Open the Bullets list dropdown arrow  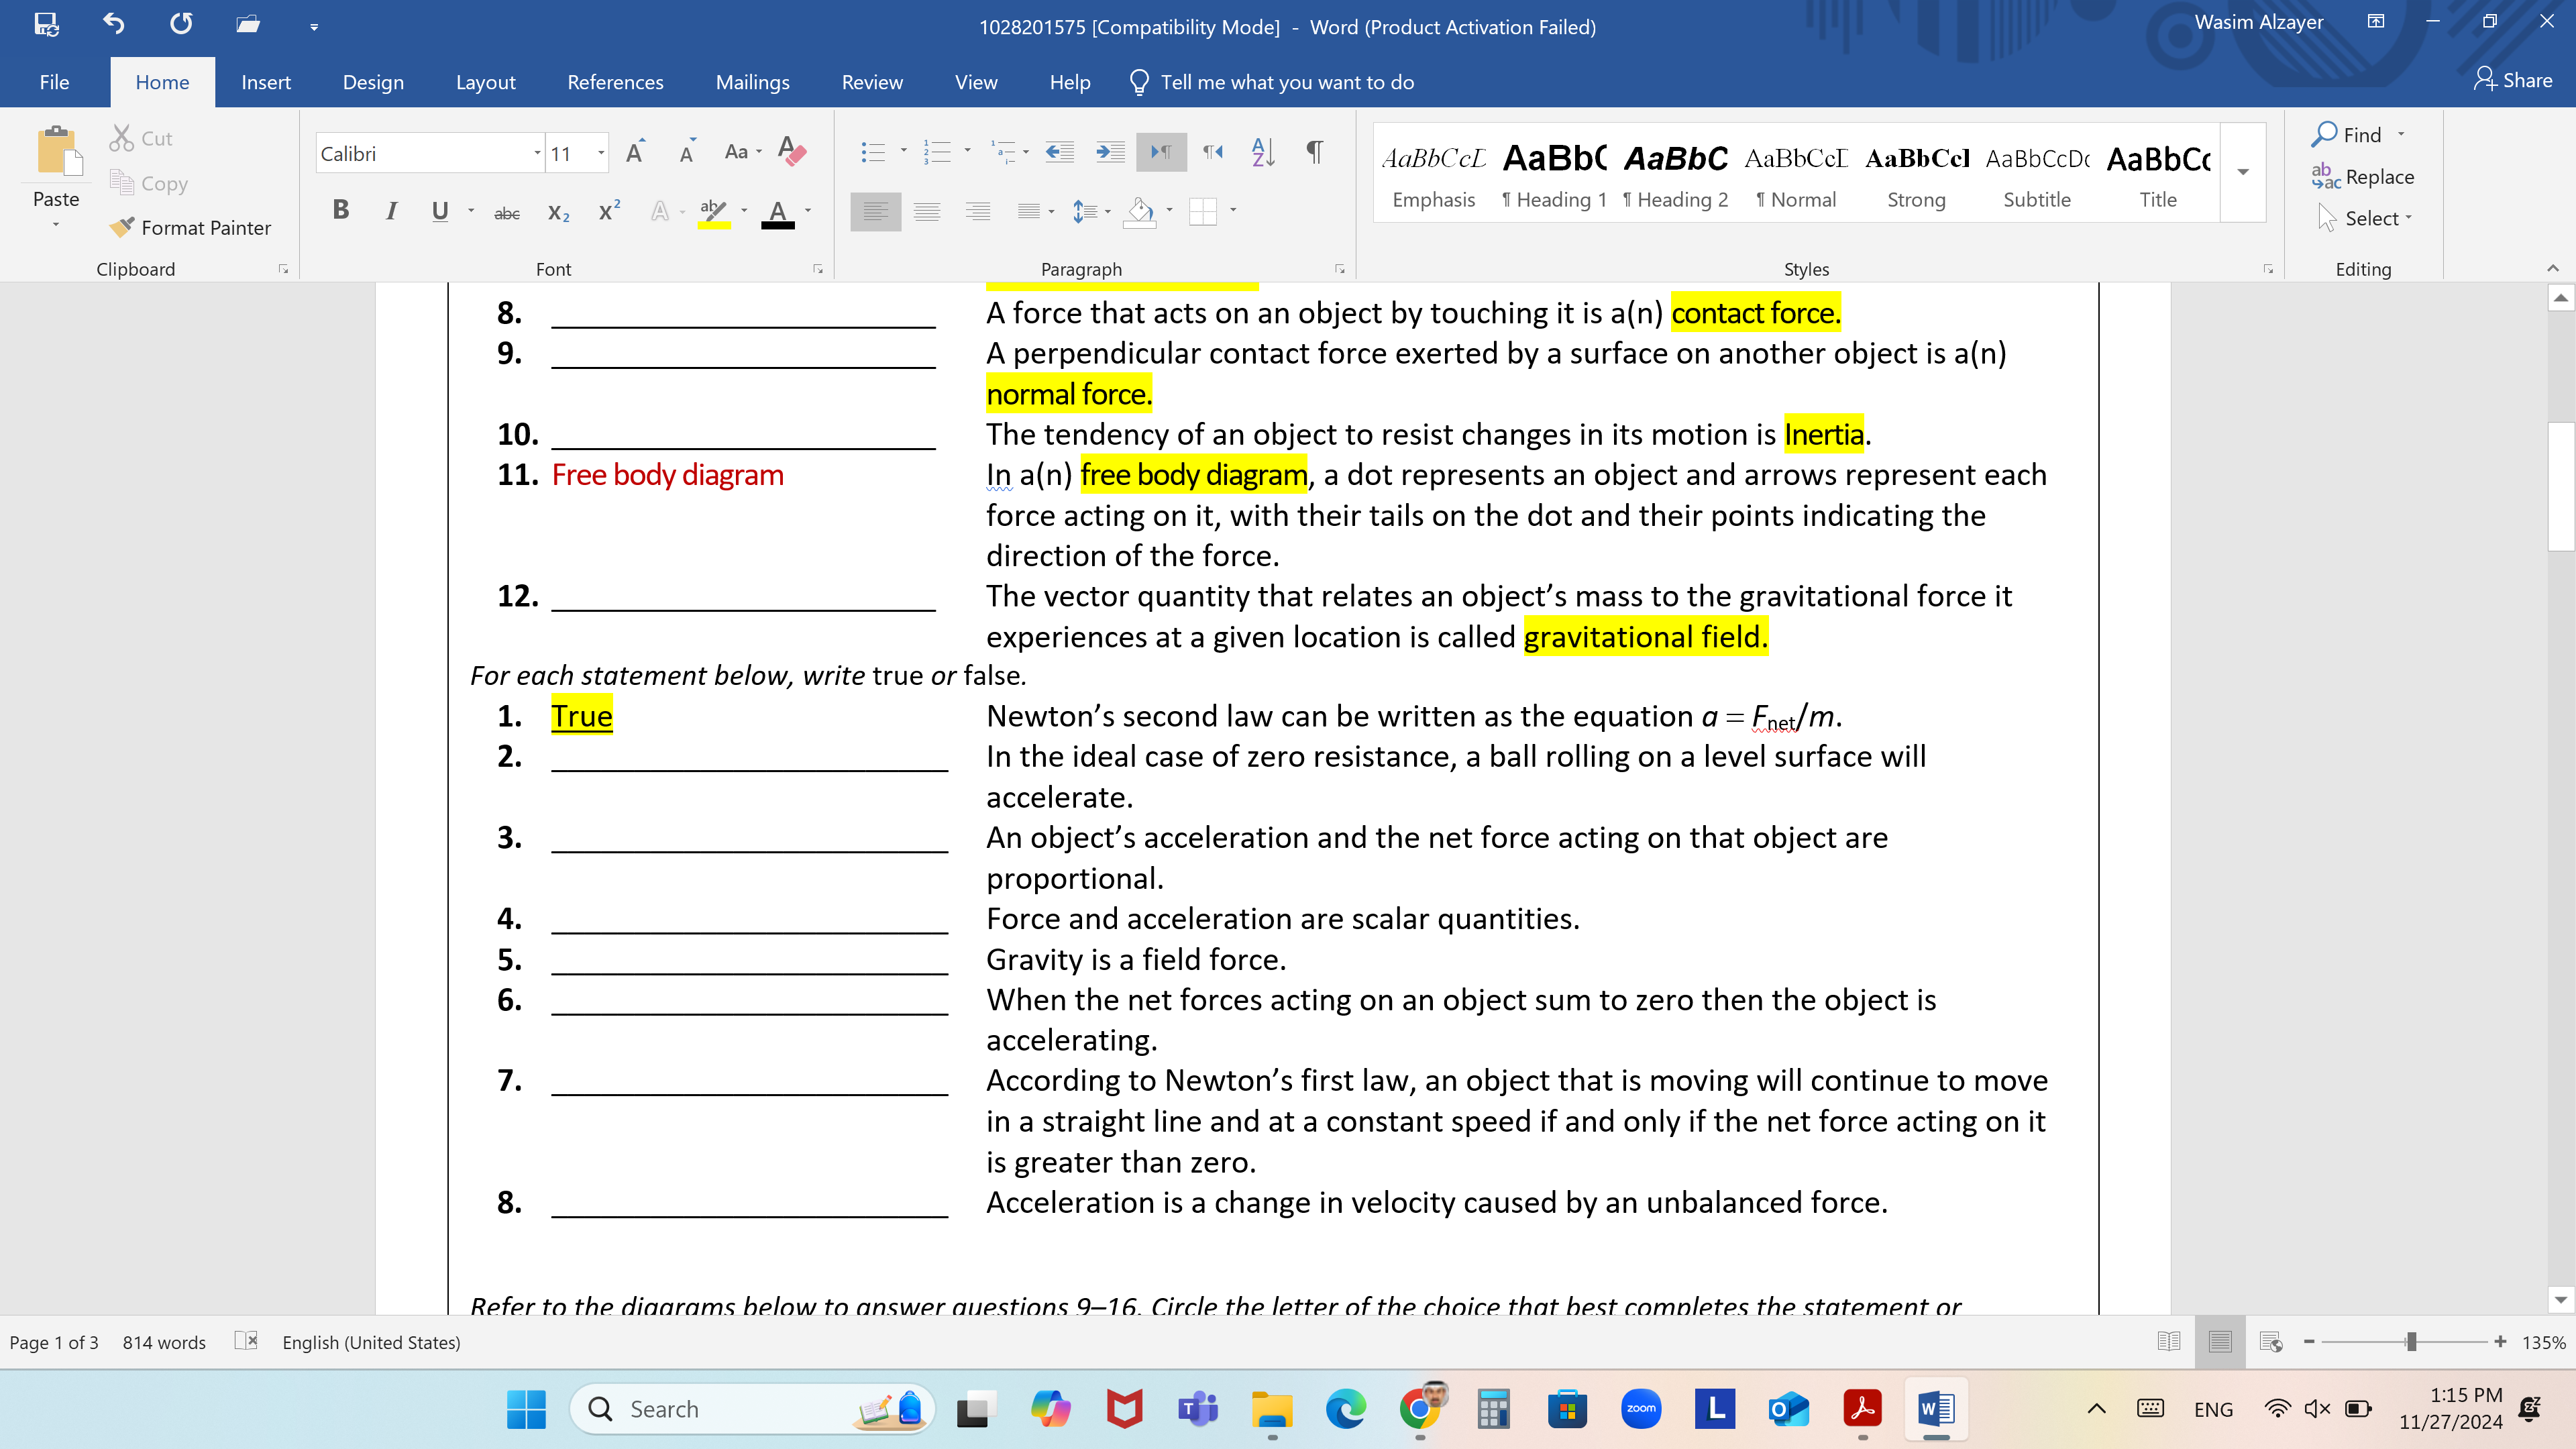point(904,151)
